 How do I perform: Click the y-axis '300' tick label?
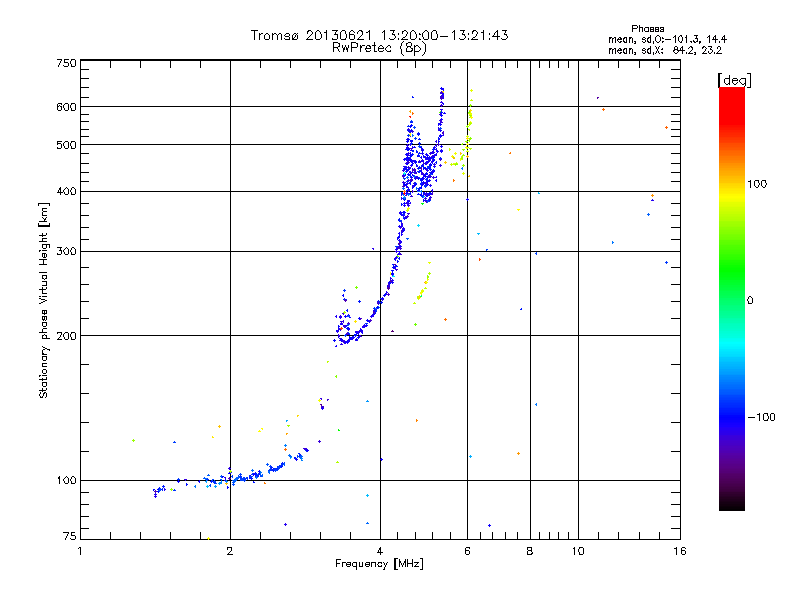pyautogui.click(x=66, y=252)
